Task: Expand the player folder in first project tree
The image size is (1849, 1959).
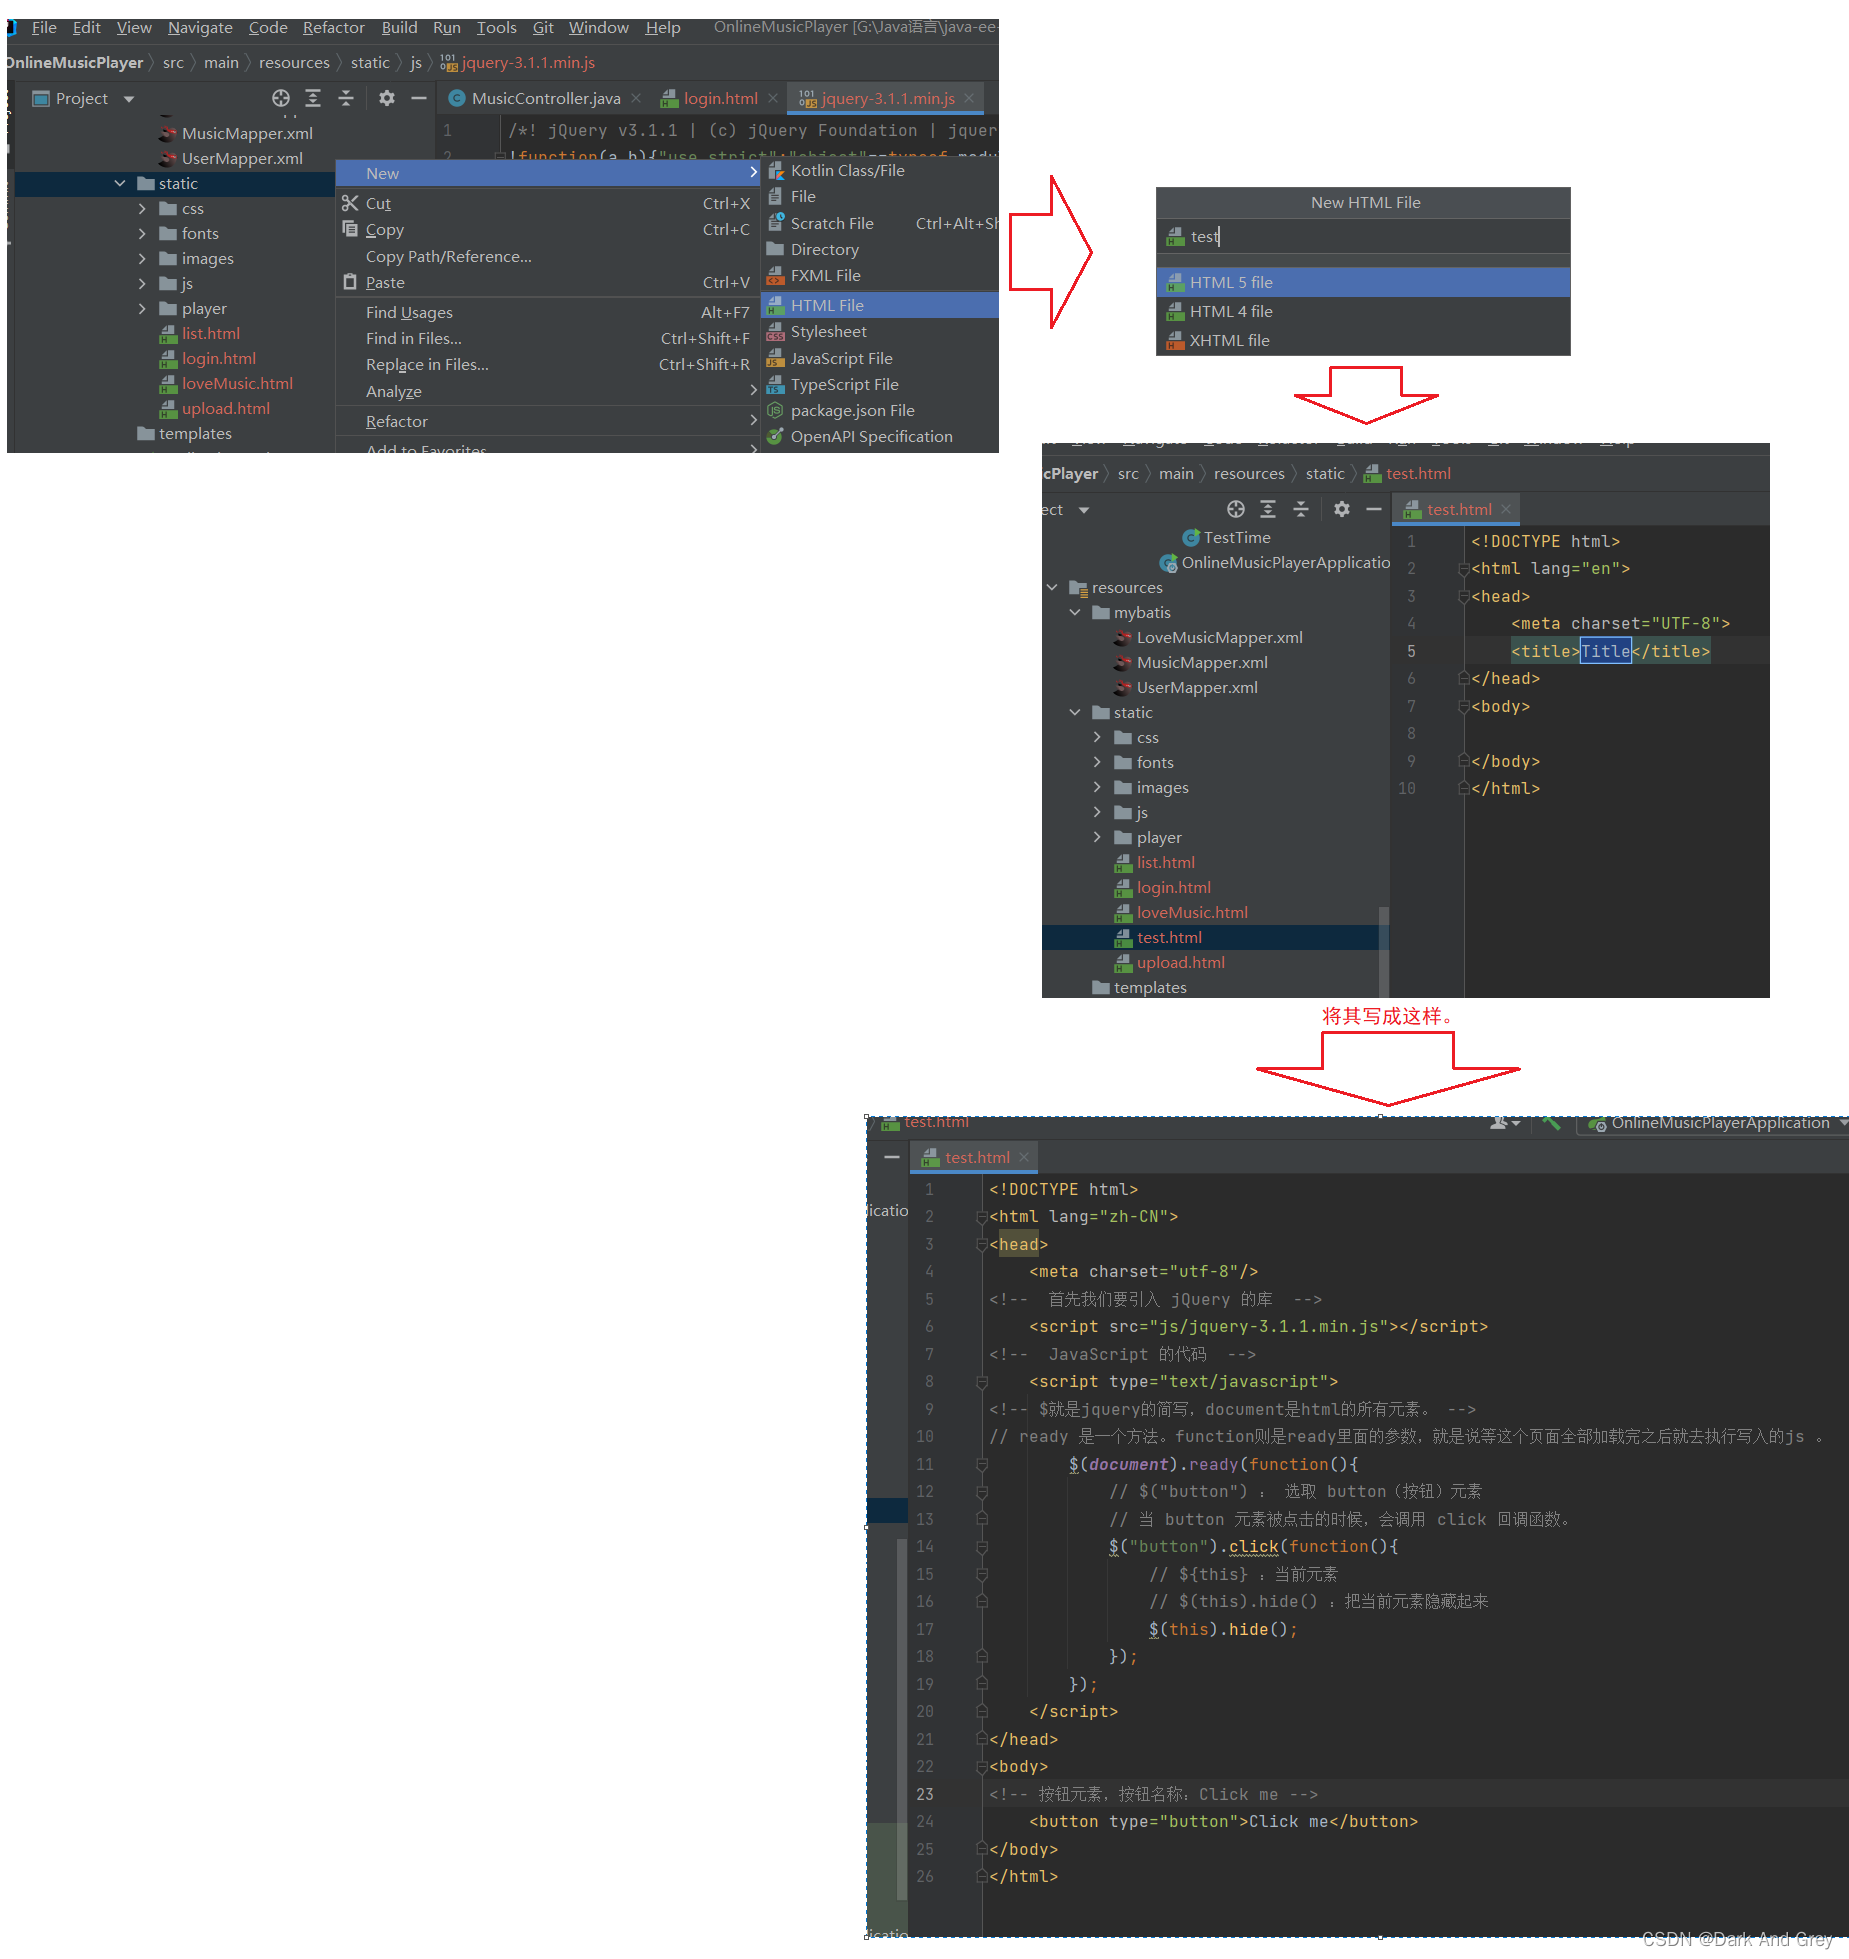Action: (142, 308)
